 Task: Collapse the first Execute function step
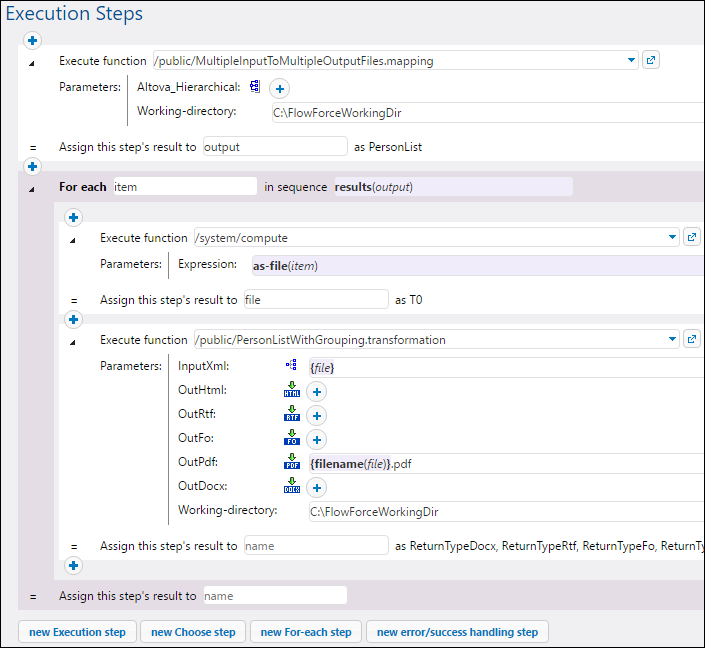click(x=32, y=62)
